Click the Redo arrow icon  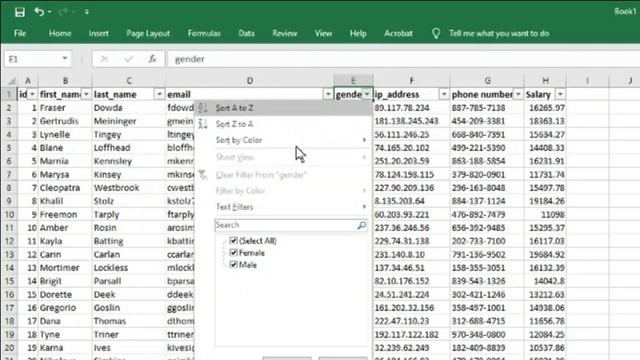[63, 12]
